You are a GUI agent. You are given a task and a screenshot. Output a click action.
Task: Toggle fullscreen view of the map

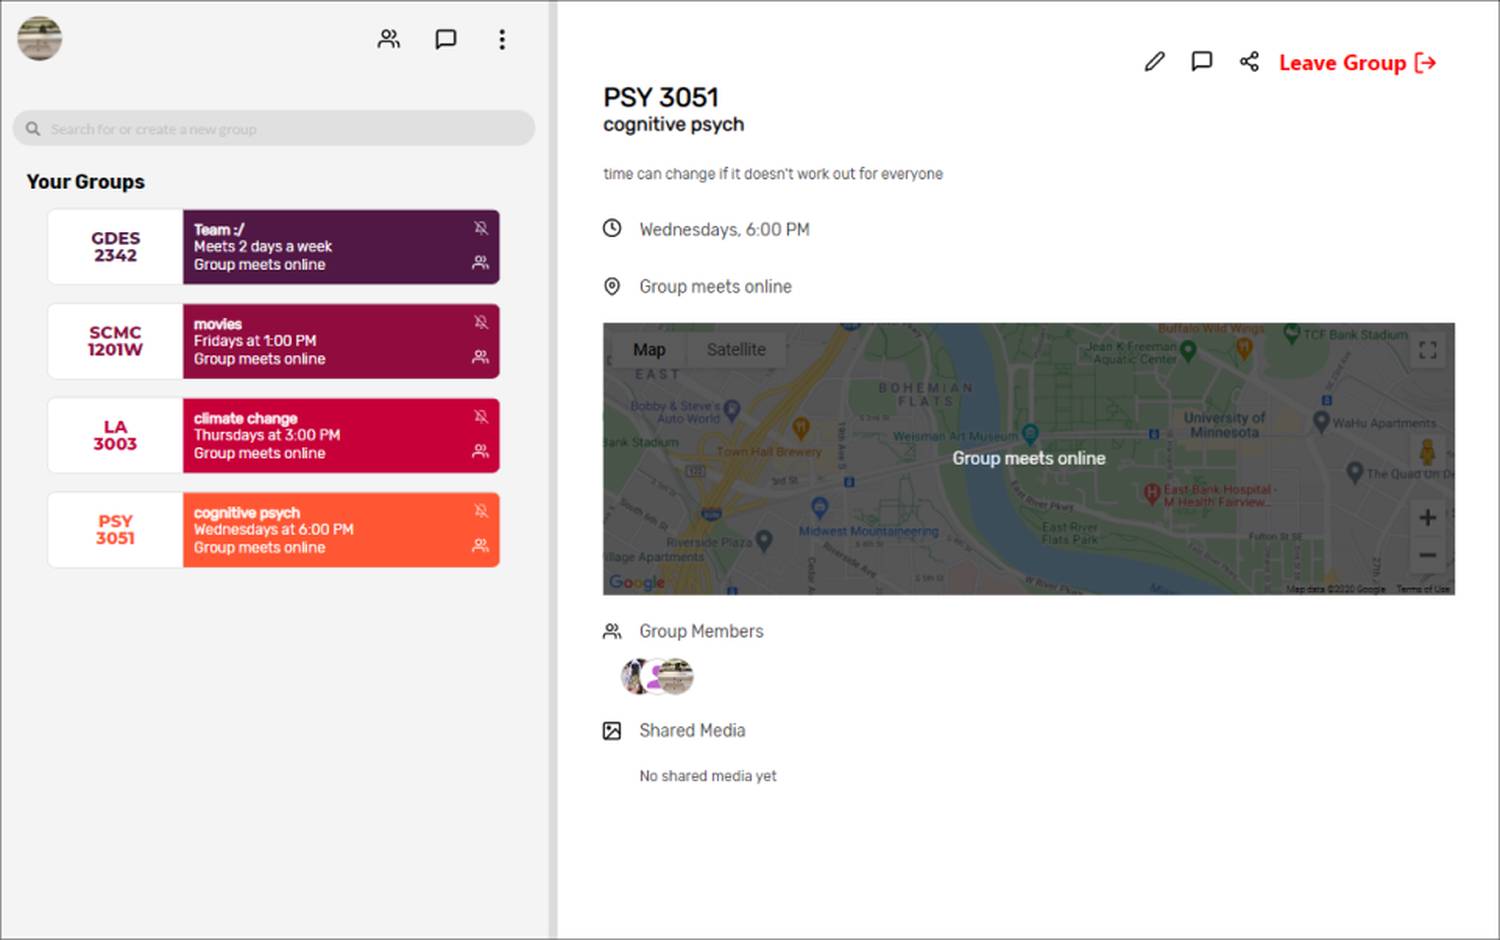1427,350
